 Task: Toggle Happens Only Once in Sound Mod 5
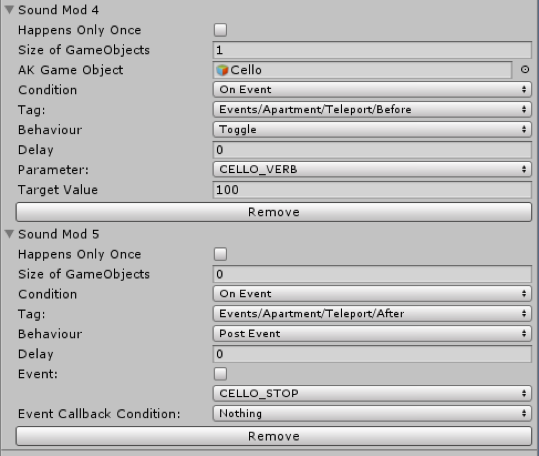click(x=220, y=254)
